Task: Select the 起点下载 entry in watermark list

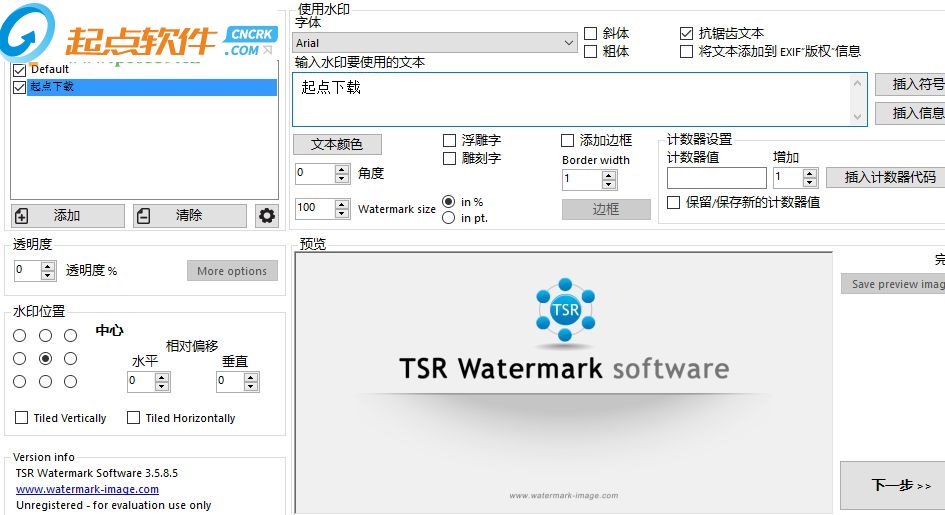Action: click(153, 87)
